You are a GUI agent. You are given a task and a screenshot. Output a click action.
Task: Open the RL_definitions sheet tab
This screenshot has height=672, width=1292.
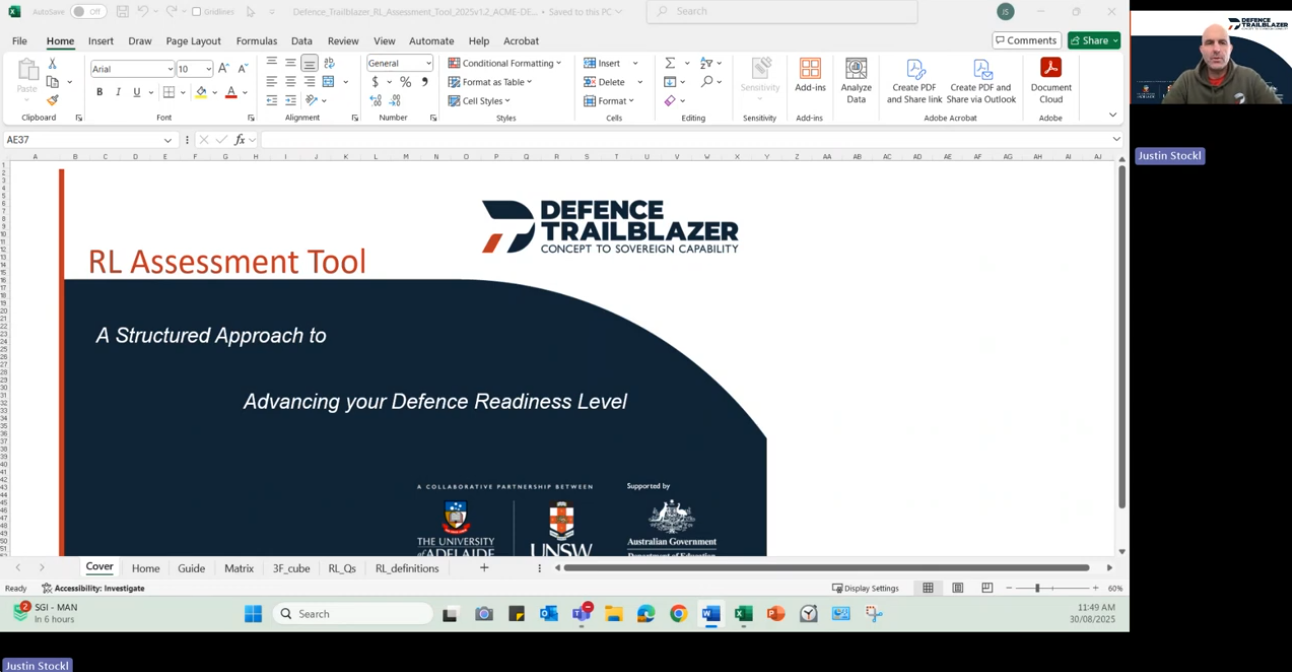[x=407, y=568]
